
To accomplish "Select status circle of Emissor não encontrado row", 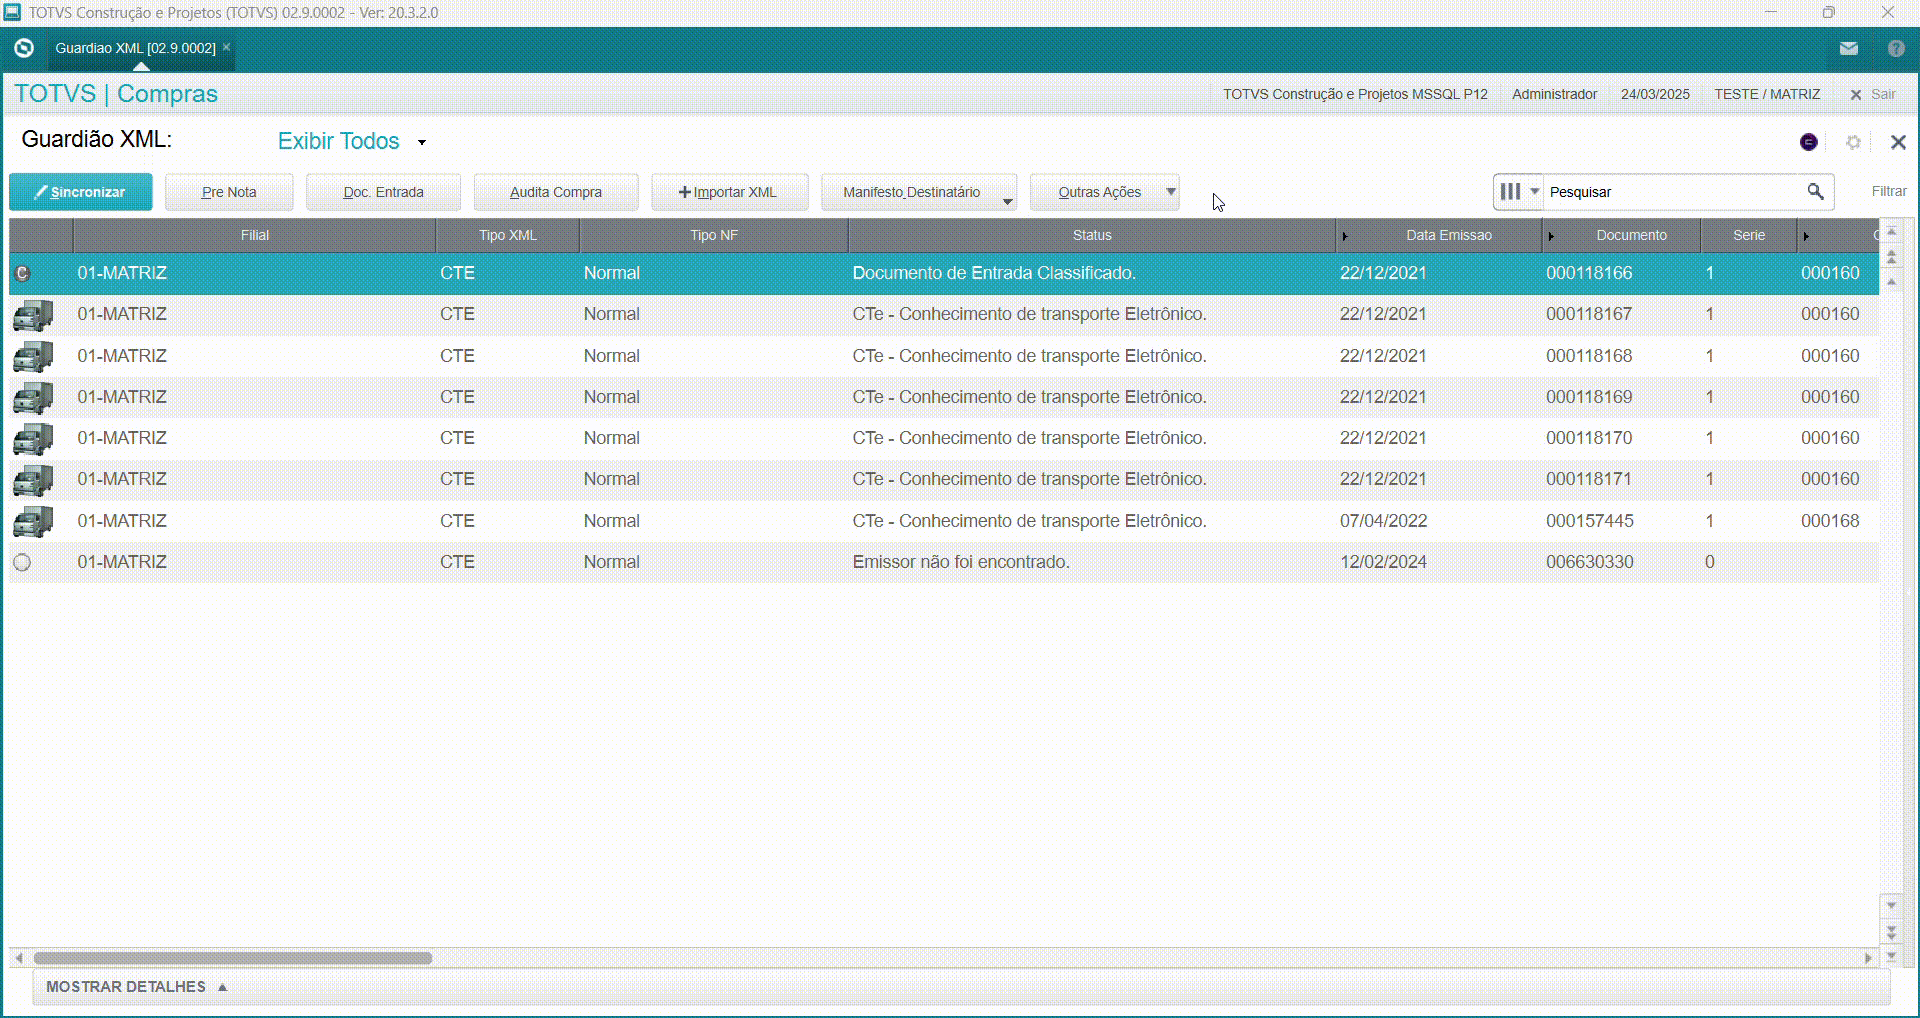I will tap(22, 562).
